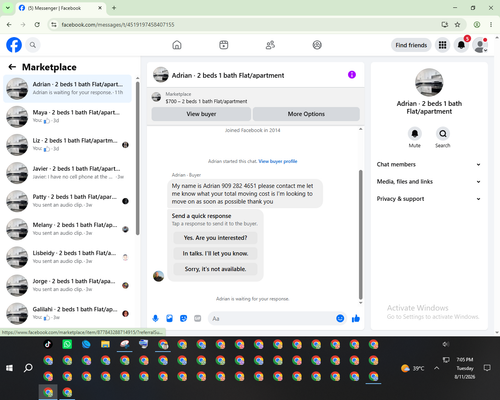The width and height of the screenshot is (500, 400).
Task: Open the Galilahi conversation
Action: tap(67, 313)
